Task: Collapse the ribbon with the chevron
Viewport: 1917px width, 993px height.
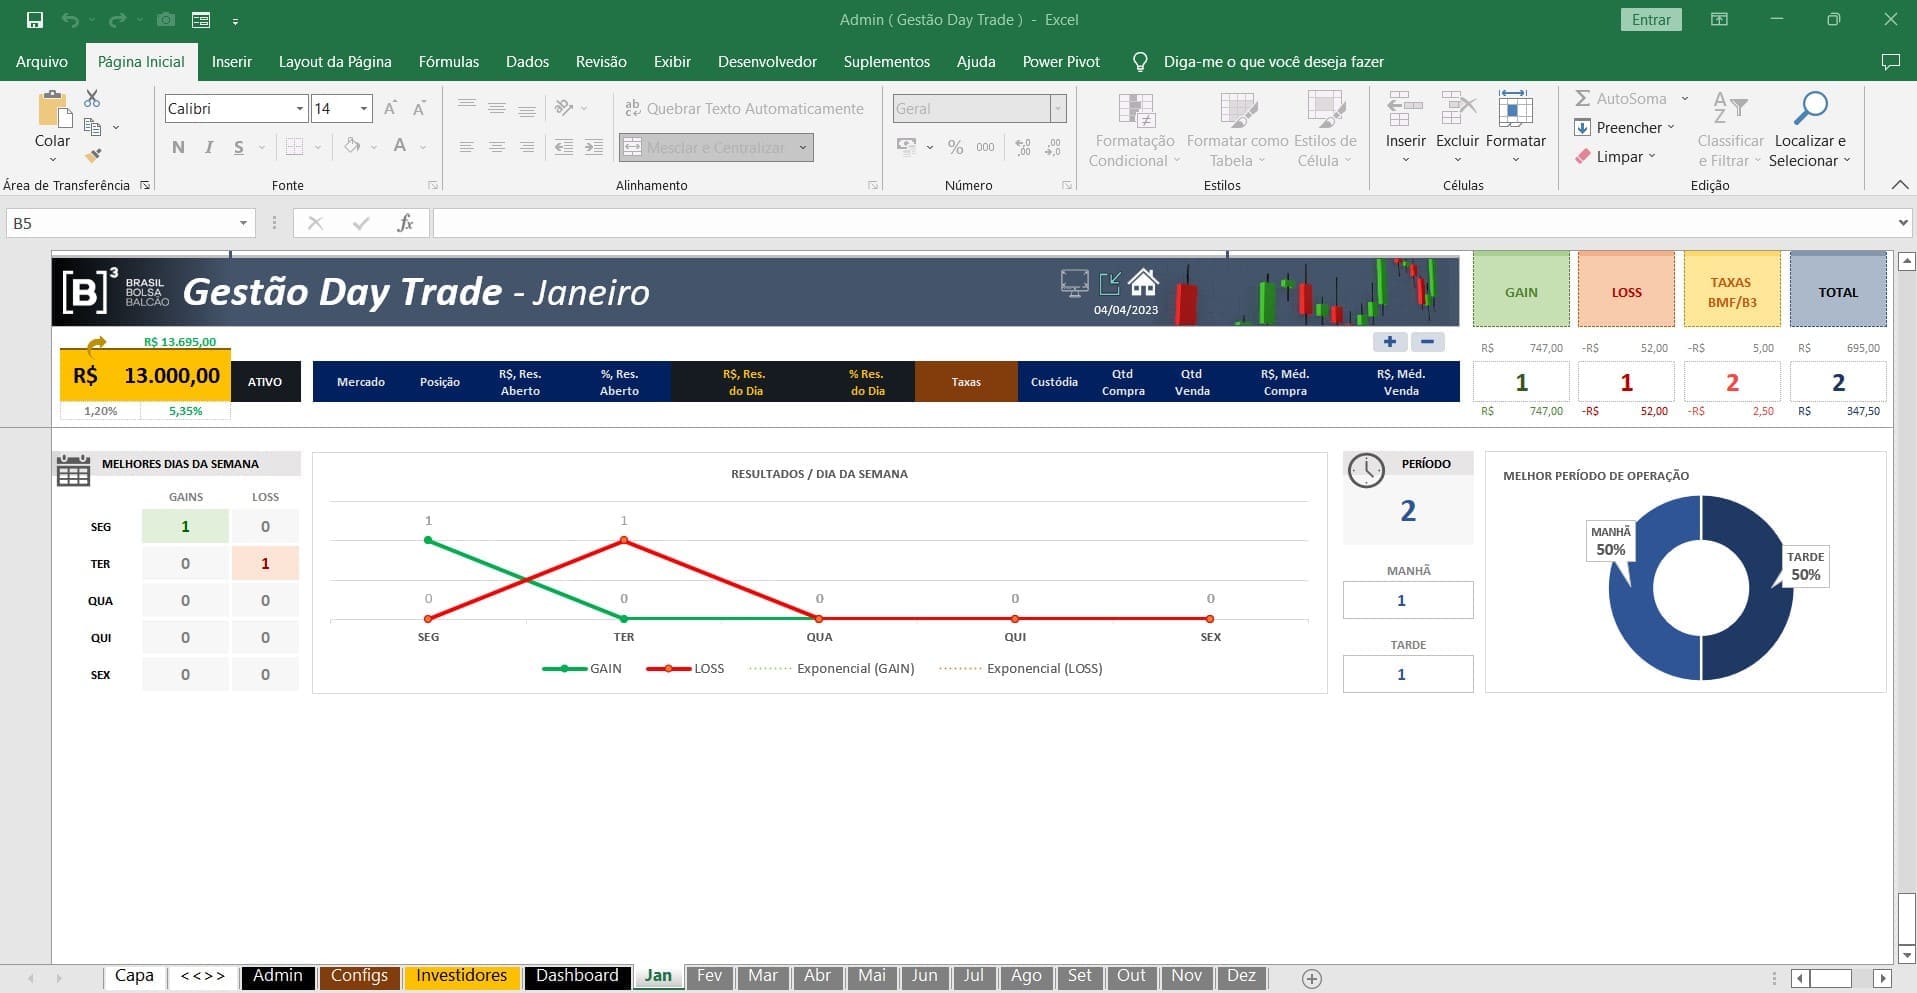Action: [1900, 185]
